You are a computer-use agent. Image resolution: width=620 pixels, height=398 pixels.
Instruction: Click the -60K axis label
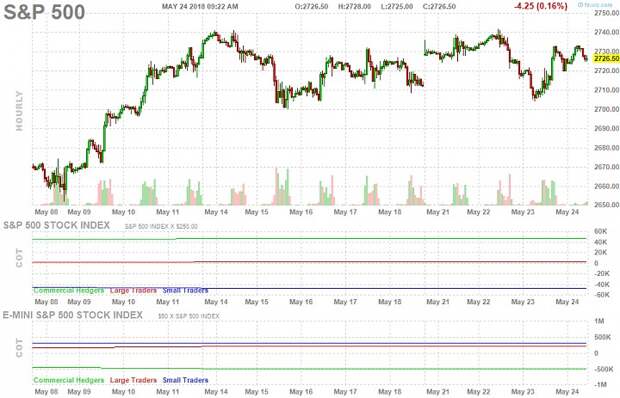[x=601, y=294]
